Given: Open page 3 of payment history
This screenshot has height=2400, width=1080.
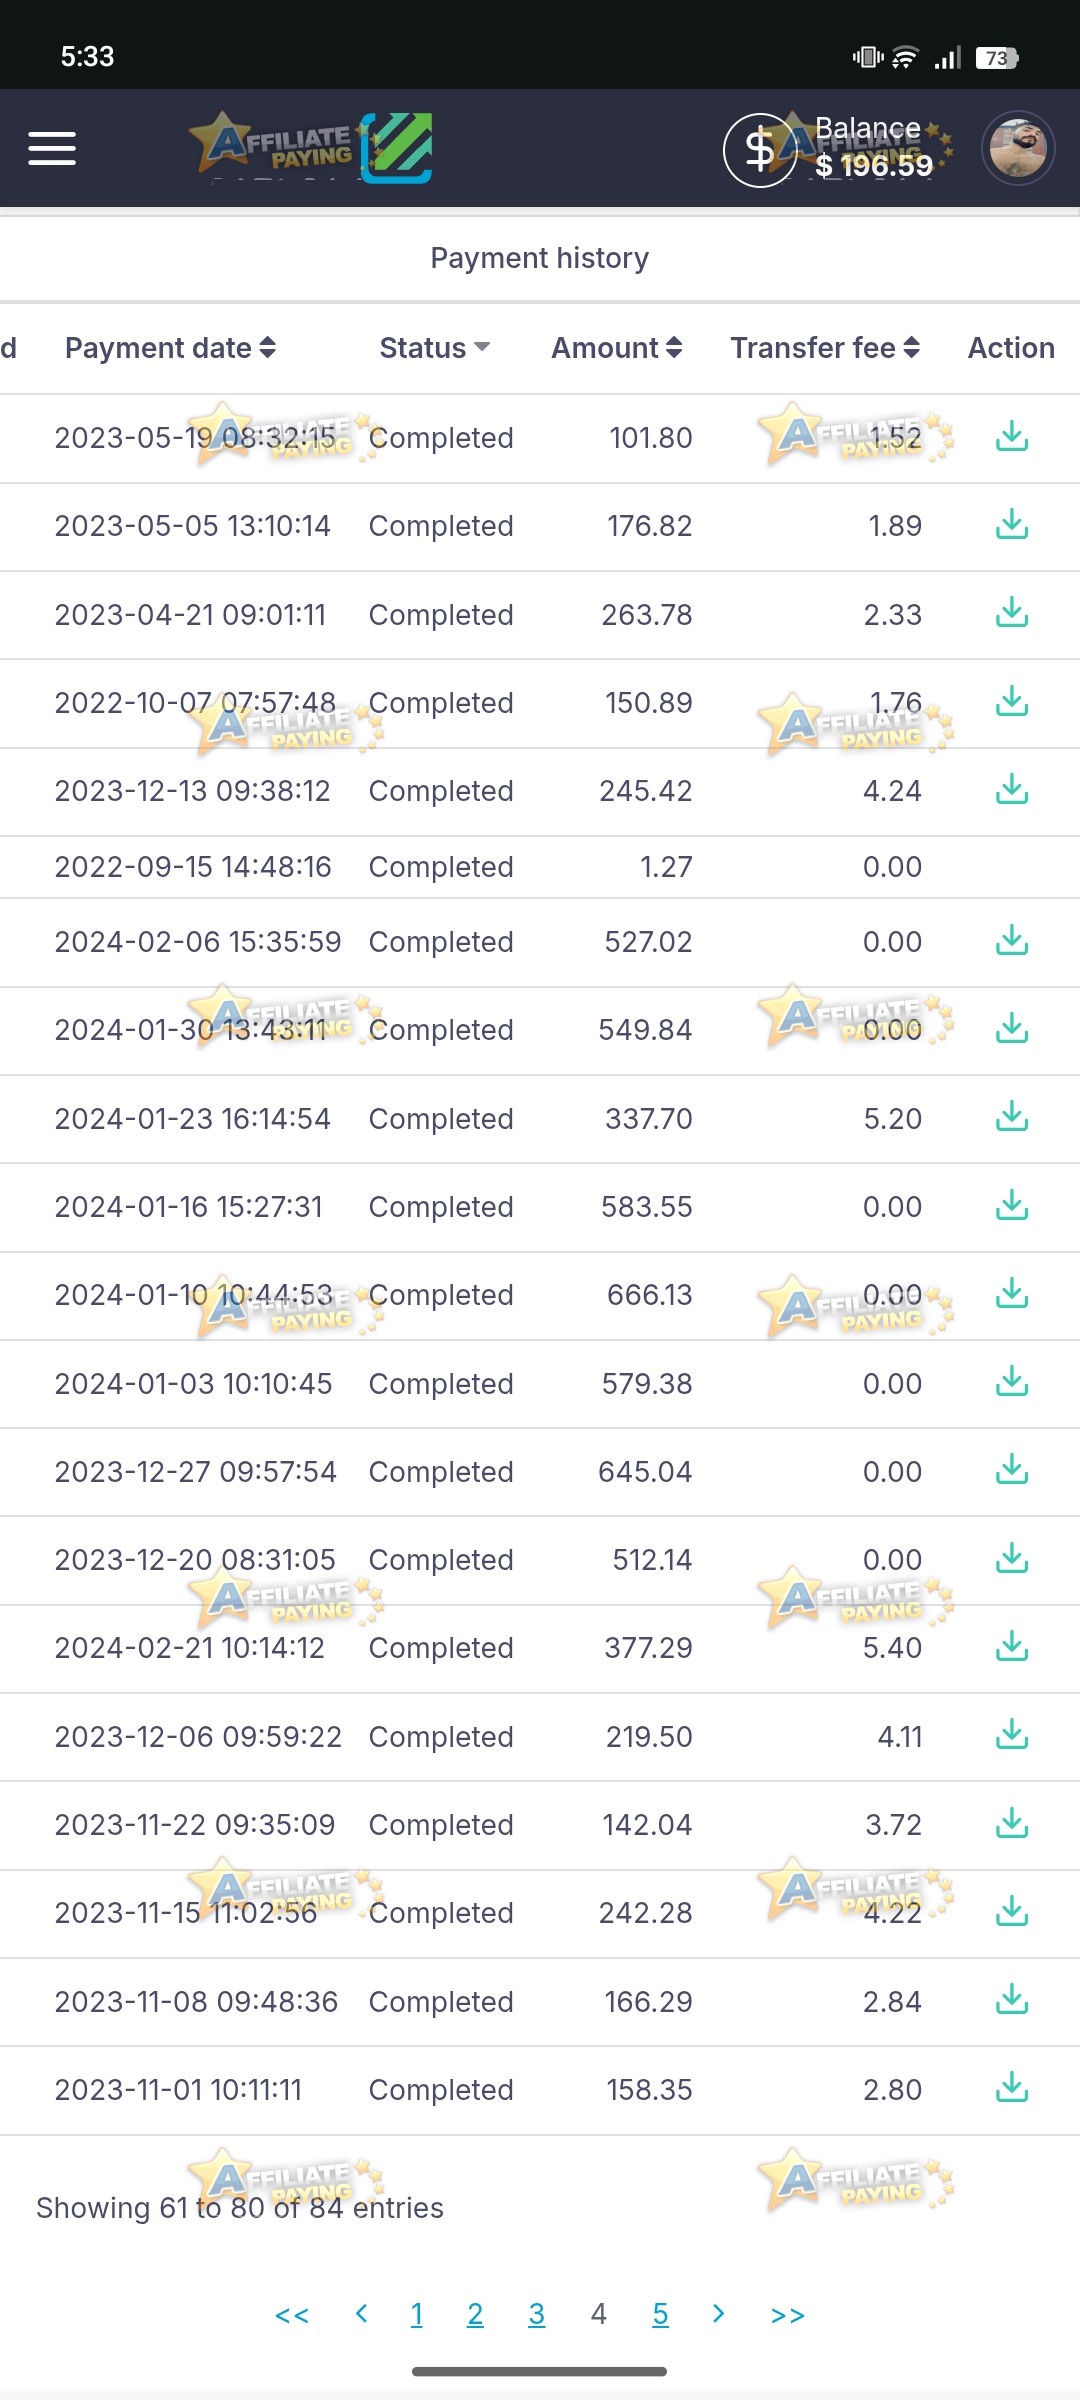Looking at the screenshot, I should point(537,2314).
